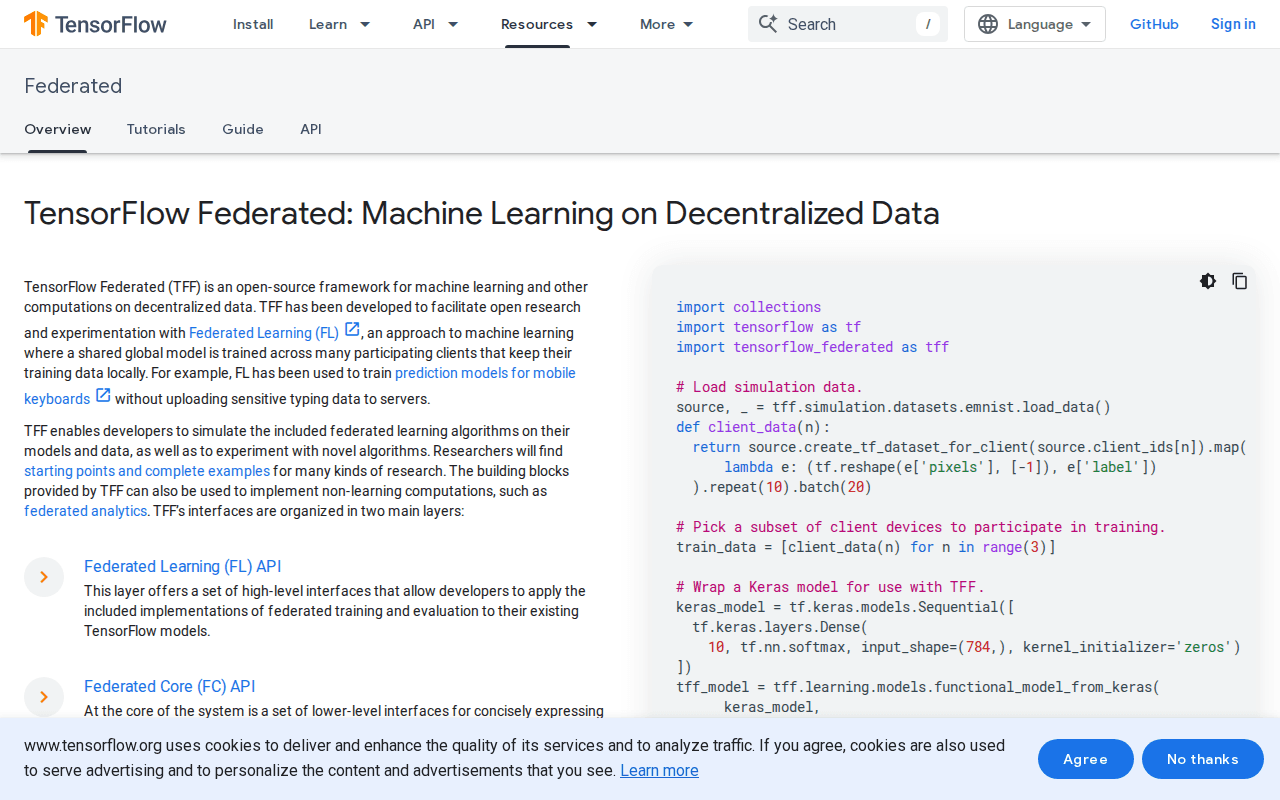Click the search magnifier icon
This screenshot has width=1280, height=800.
click(768, 24)
